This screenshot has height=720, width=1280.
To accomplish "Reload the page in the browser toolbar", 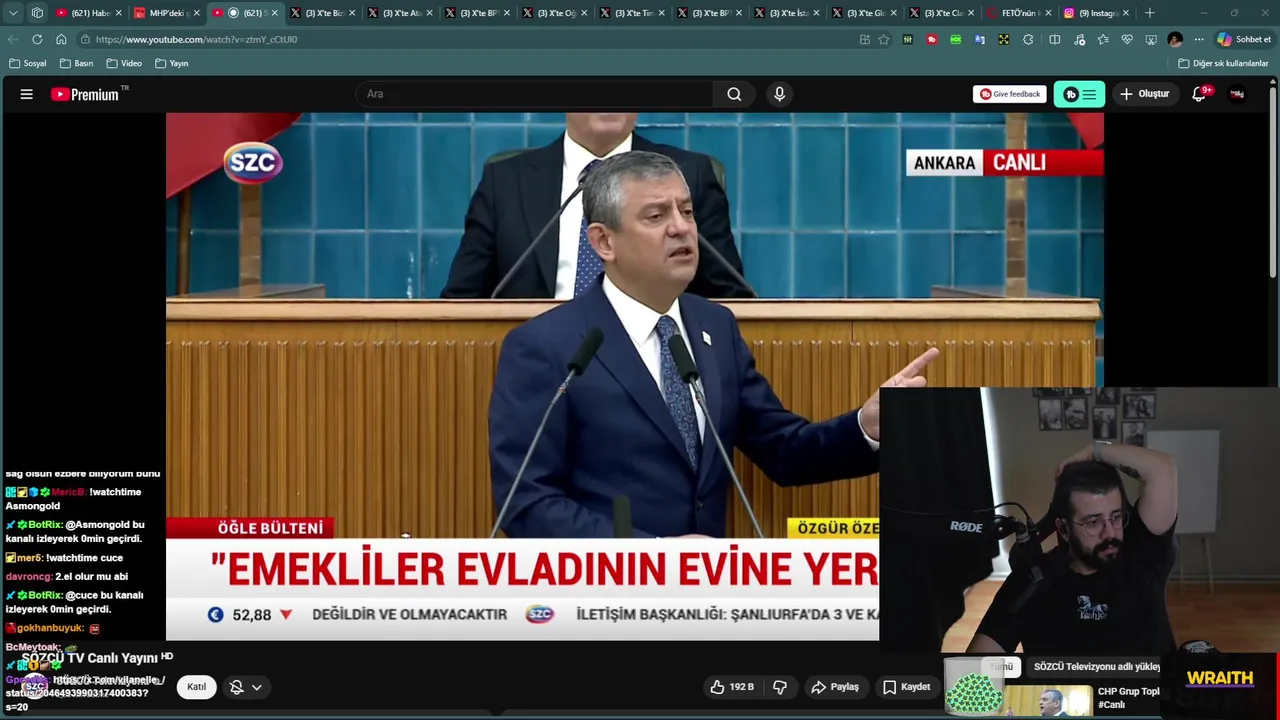I will 37,39.
